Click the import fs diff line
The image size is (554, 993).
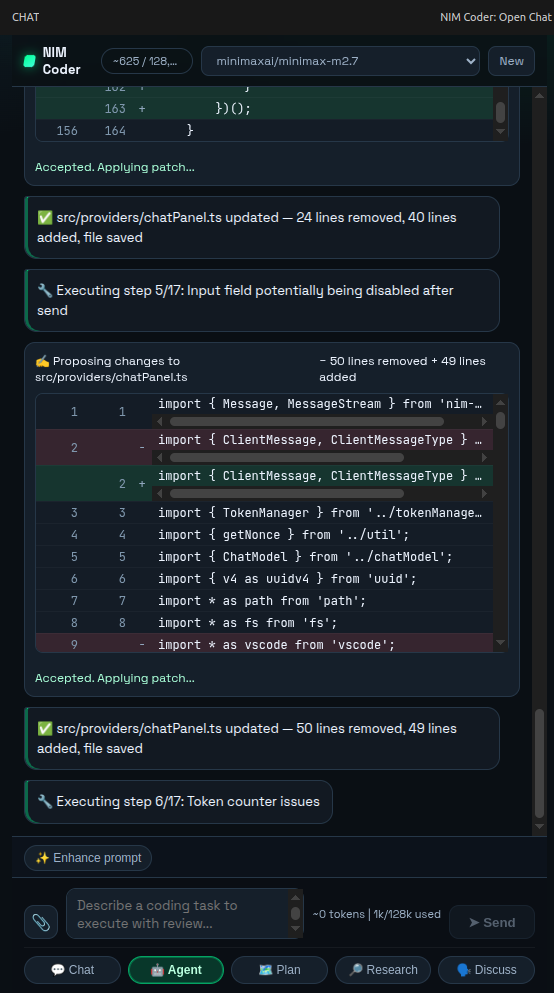click(265, 623)
